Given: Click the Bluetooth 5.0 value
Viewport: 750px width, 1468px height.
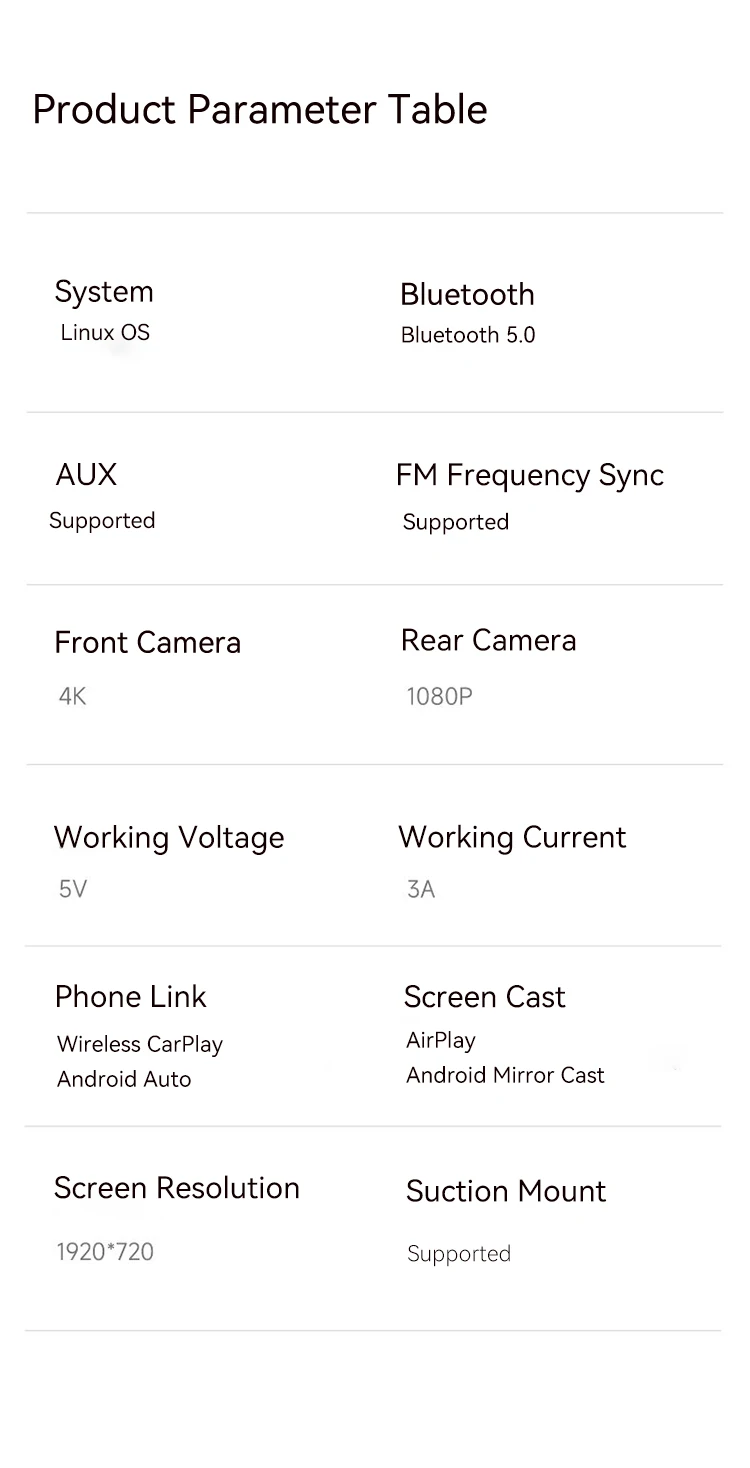Looking at the screenshot, I should coord(468,335).
